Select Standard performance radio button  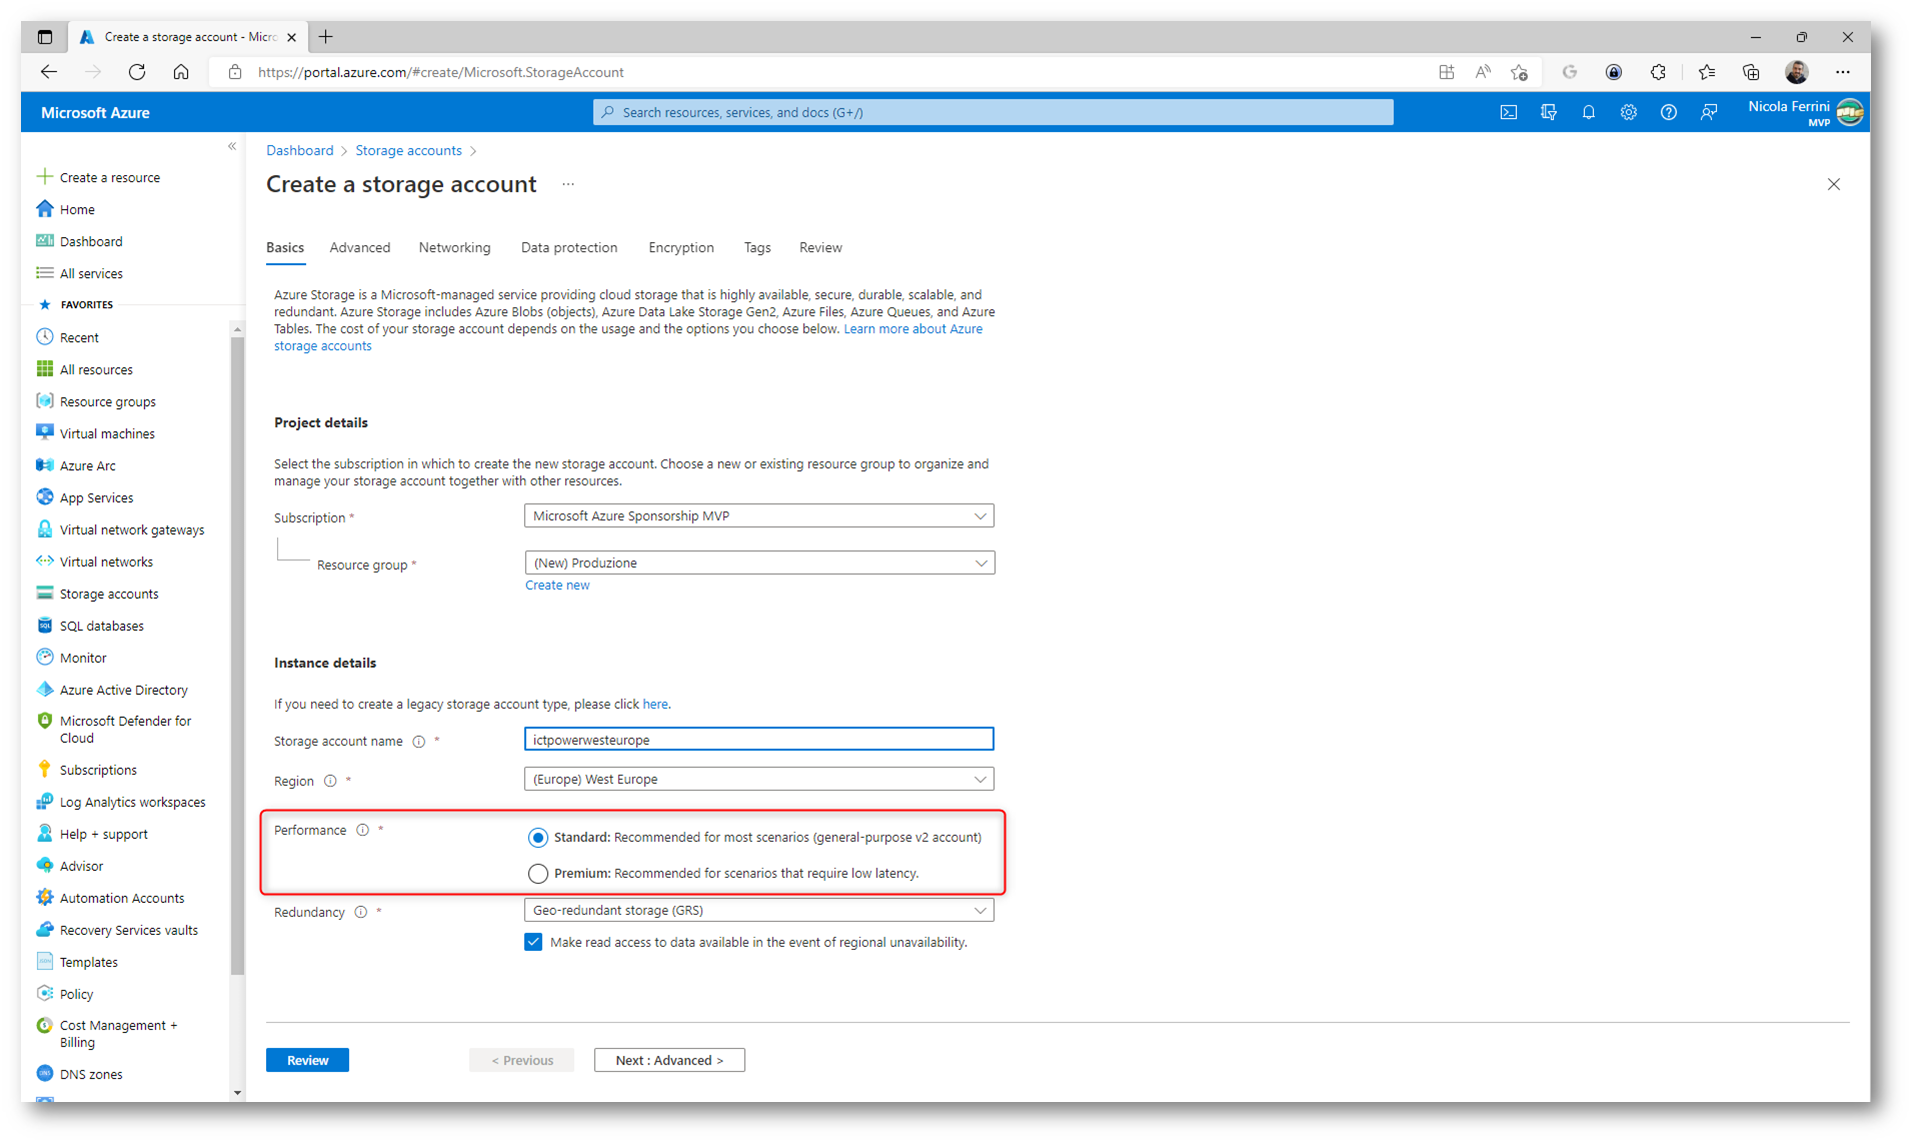point(538,838)
